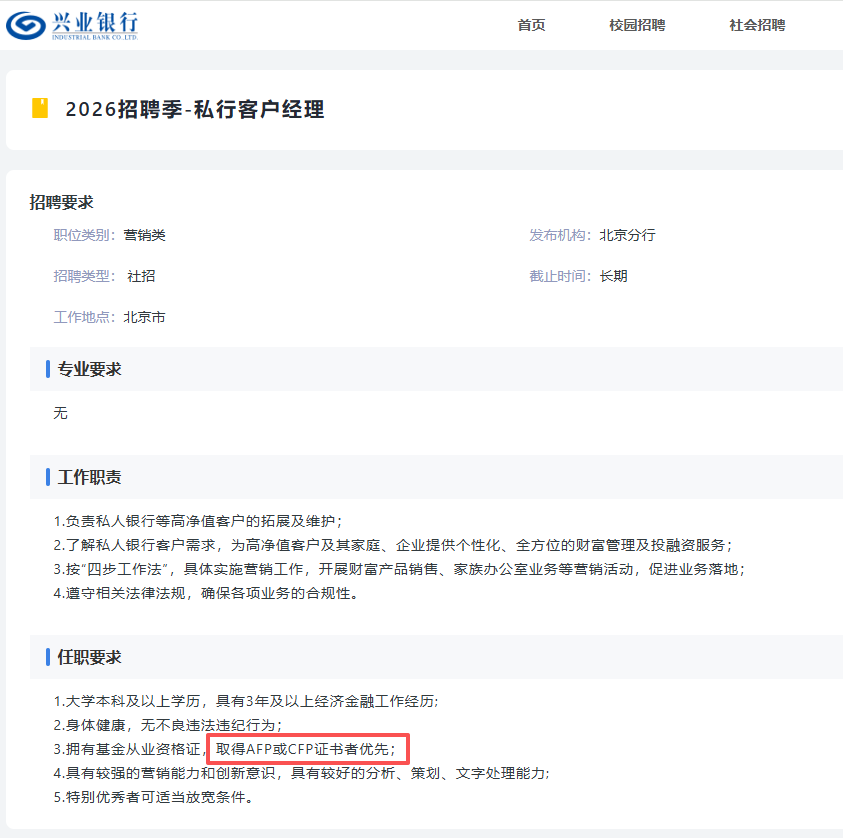
Task: Go to the 首页 home page
Action: tap(531, 25)
